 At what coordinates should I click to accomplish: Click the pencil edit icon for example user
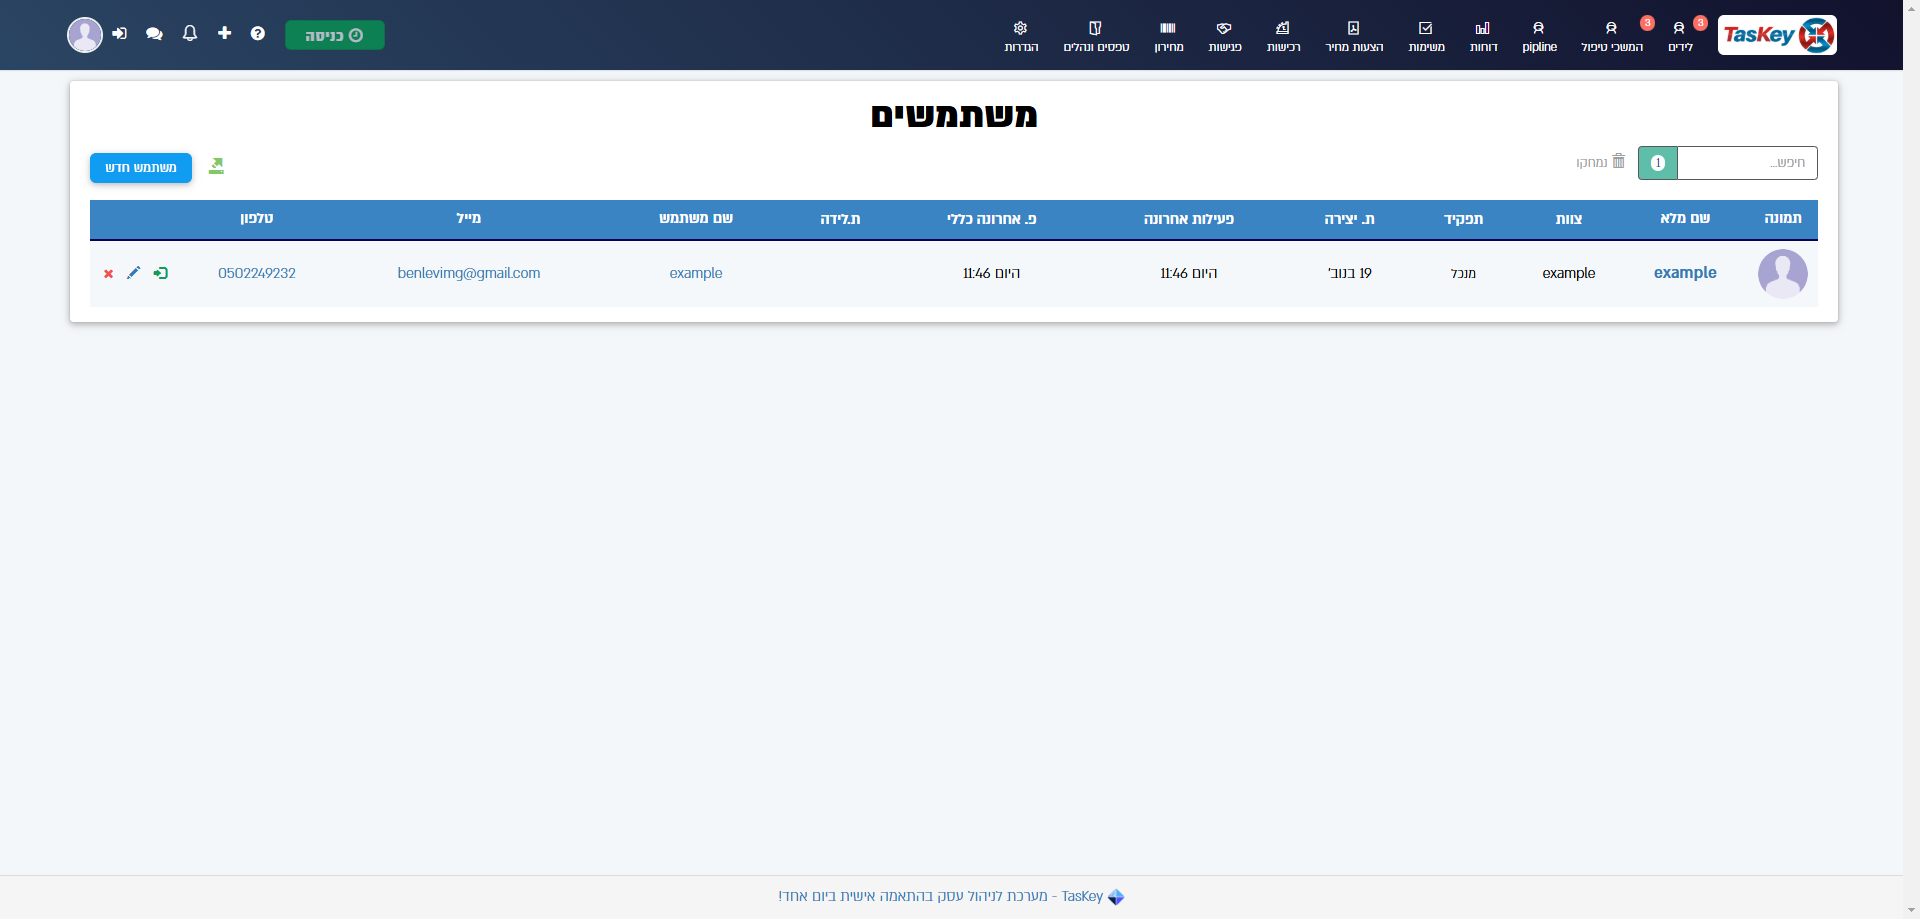[133, 273]
